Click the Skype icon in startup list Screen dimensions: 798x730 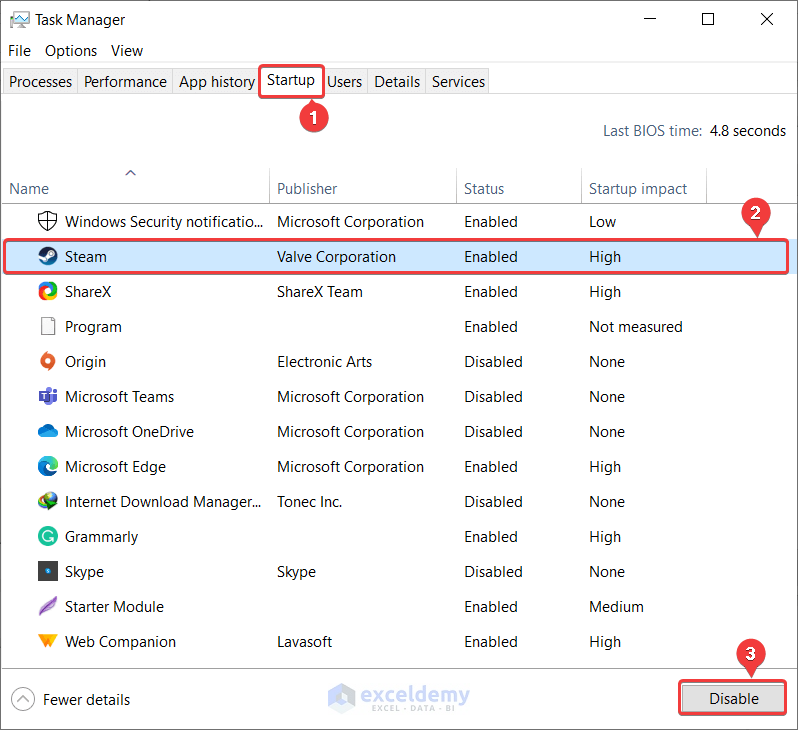point(47,572)
